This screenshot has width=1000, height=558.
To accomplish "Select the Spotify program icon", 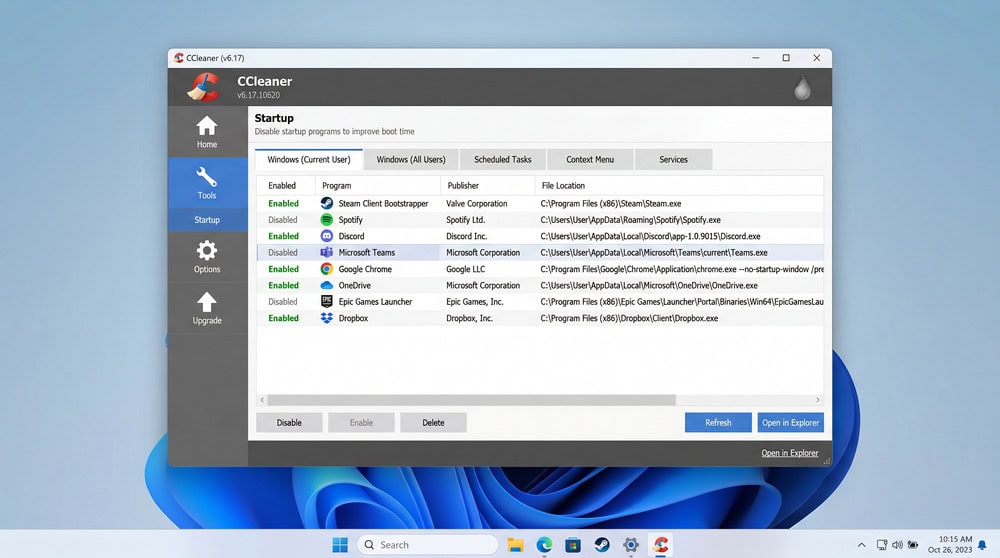I will pyautogui.click(x=327, y=219).
